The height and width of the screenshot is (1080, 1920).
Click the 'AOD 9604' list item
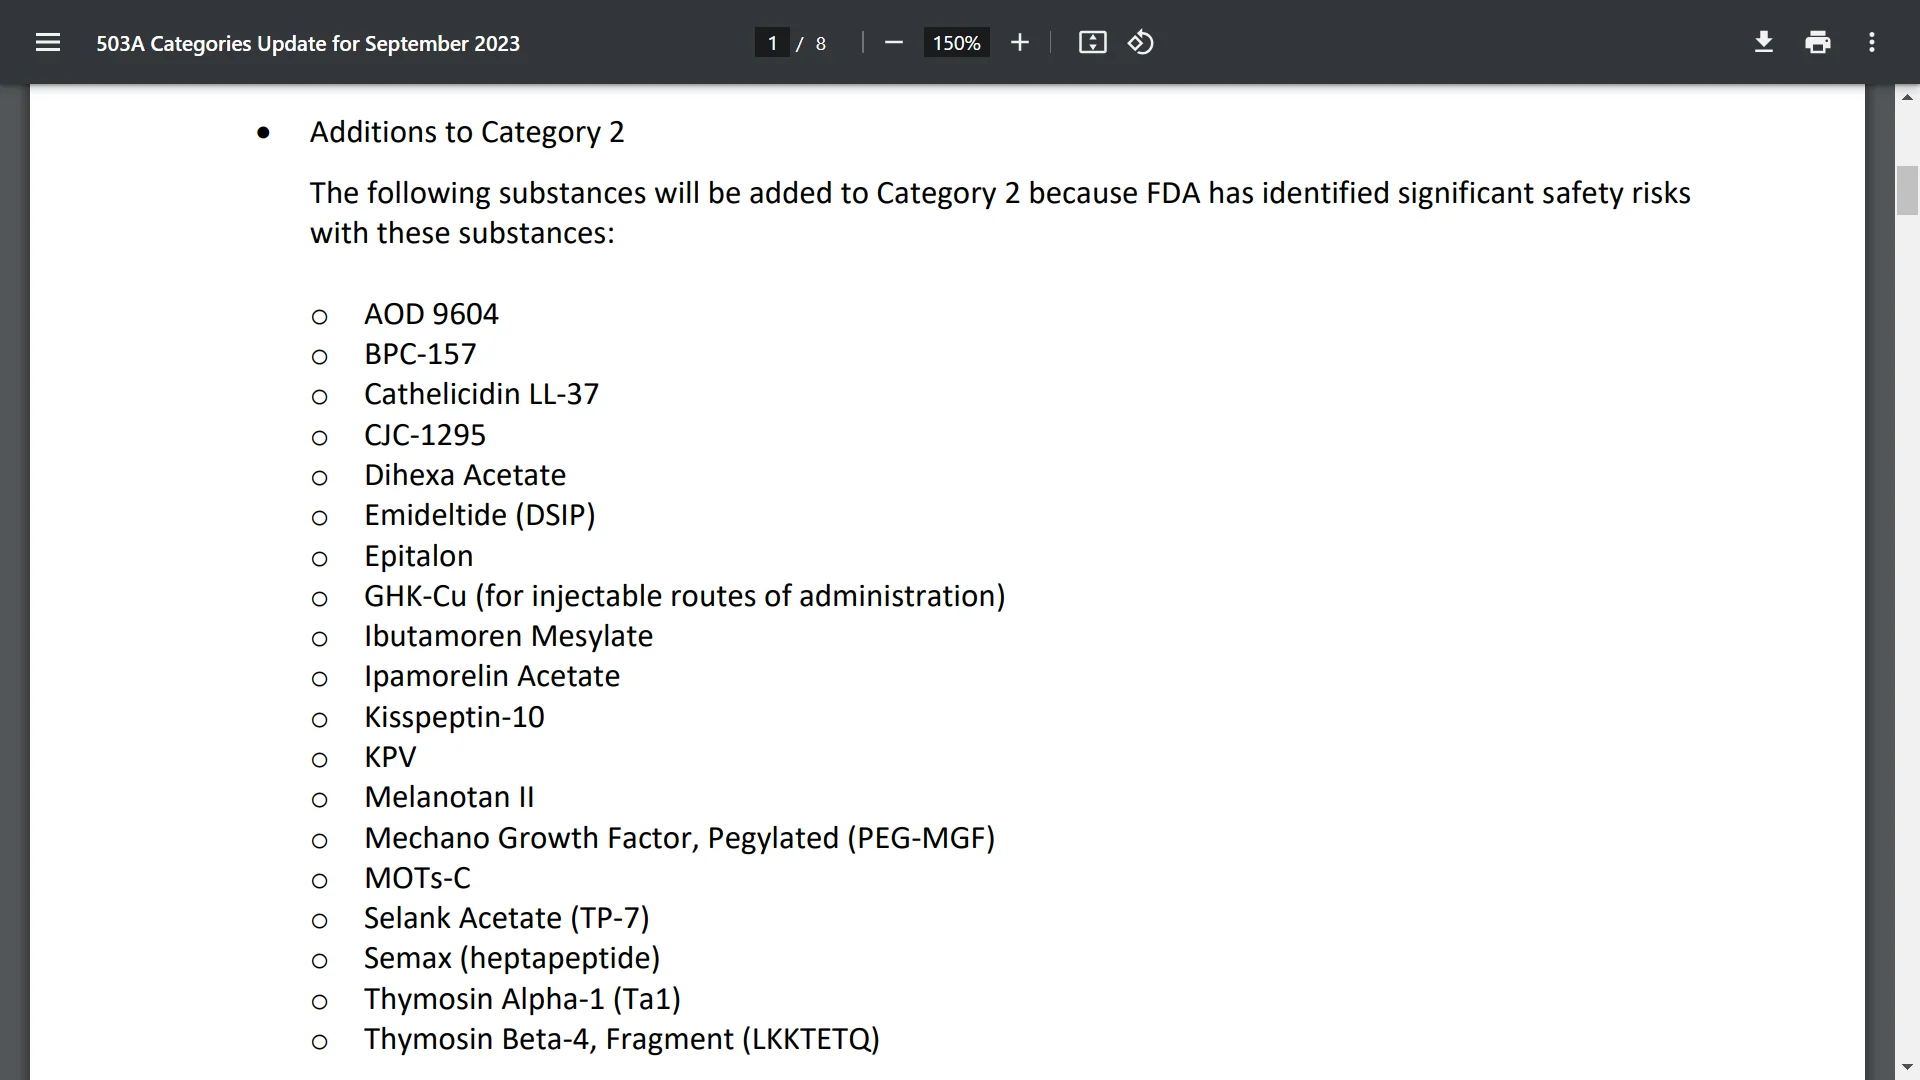431,314
